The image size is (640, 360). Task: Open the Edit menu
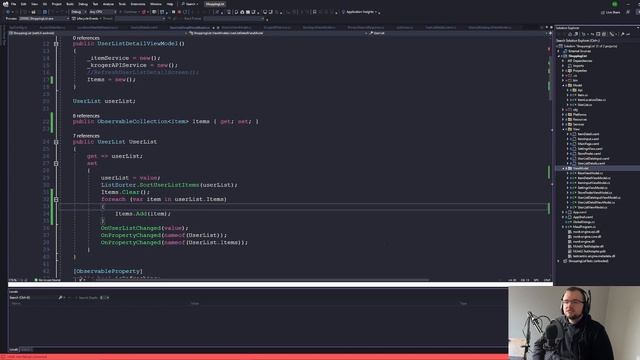click(24, 4)
